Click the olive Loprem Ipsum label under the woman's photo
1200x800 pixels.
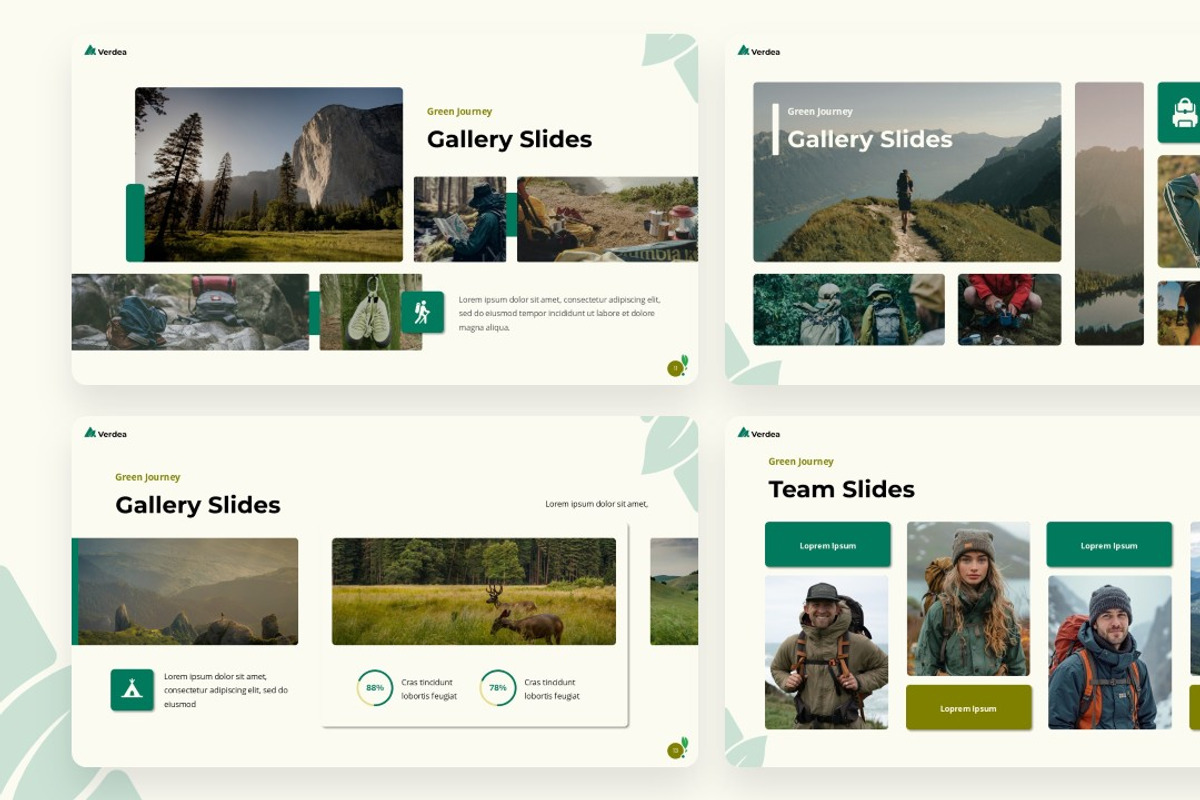[x=968, y=708]
